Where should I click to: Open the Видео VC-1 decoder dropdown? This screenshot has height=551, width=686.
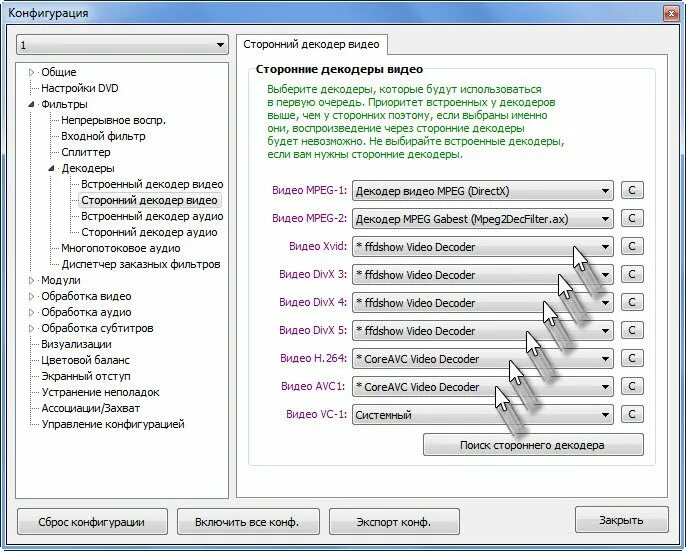point(483,414)
